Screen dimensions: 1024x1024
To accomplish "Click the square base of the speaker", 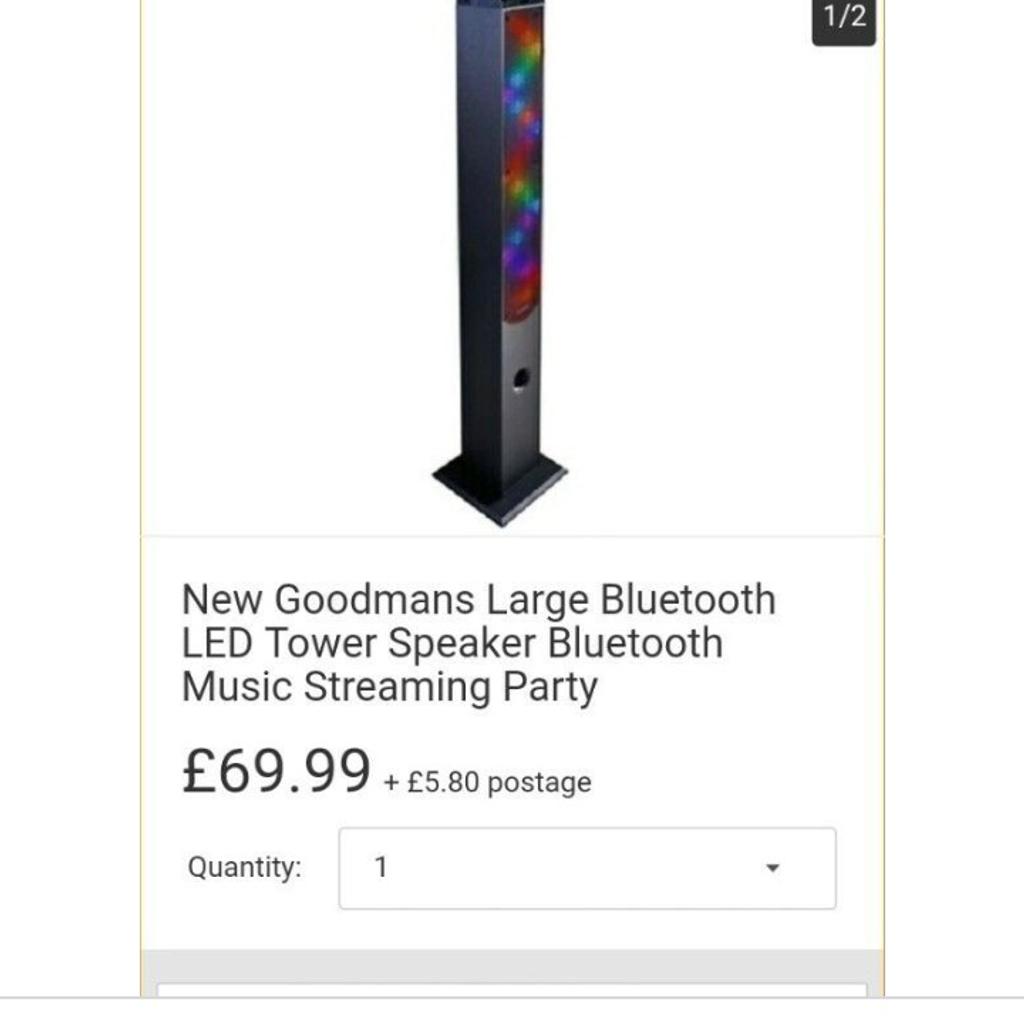I will coord(500,488).
